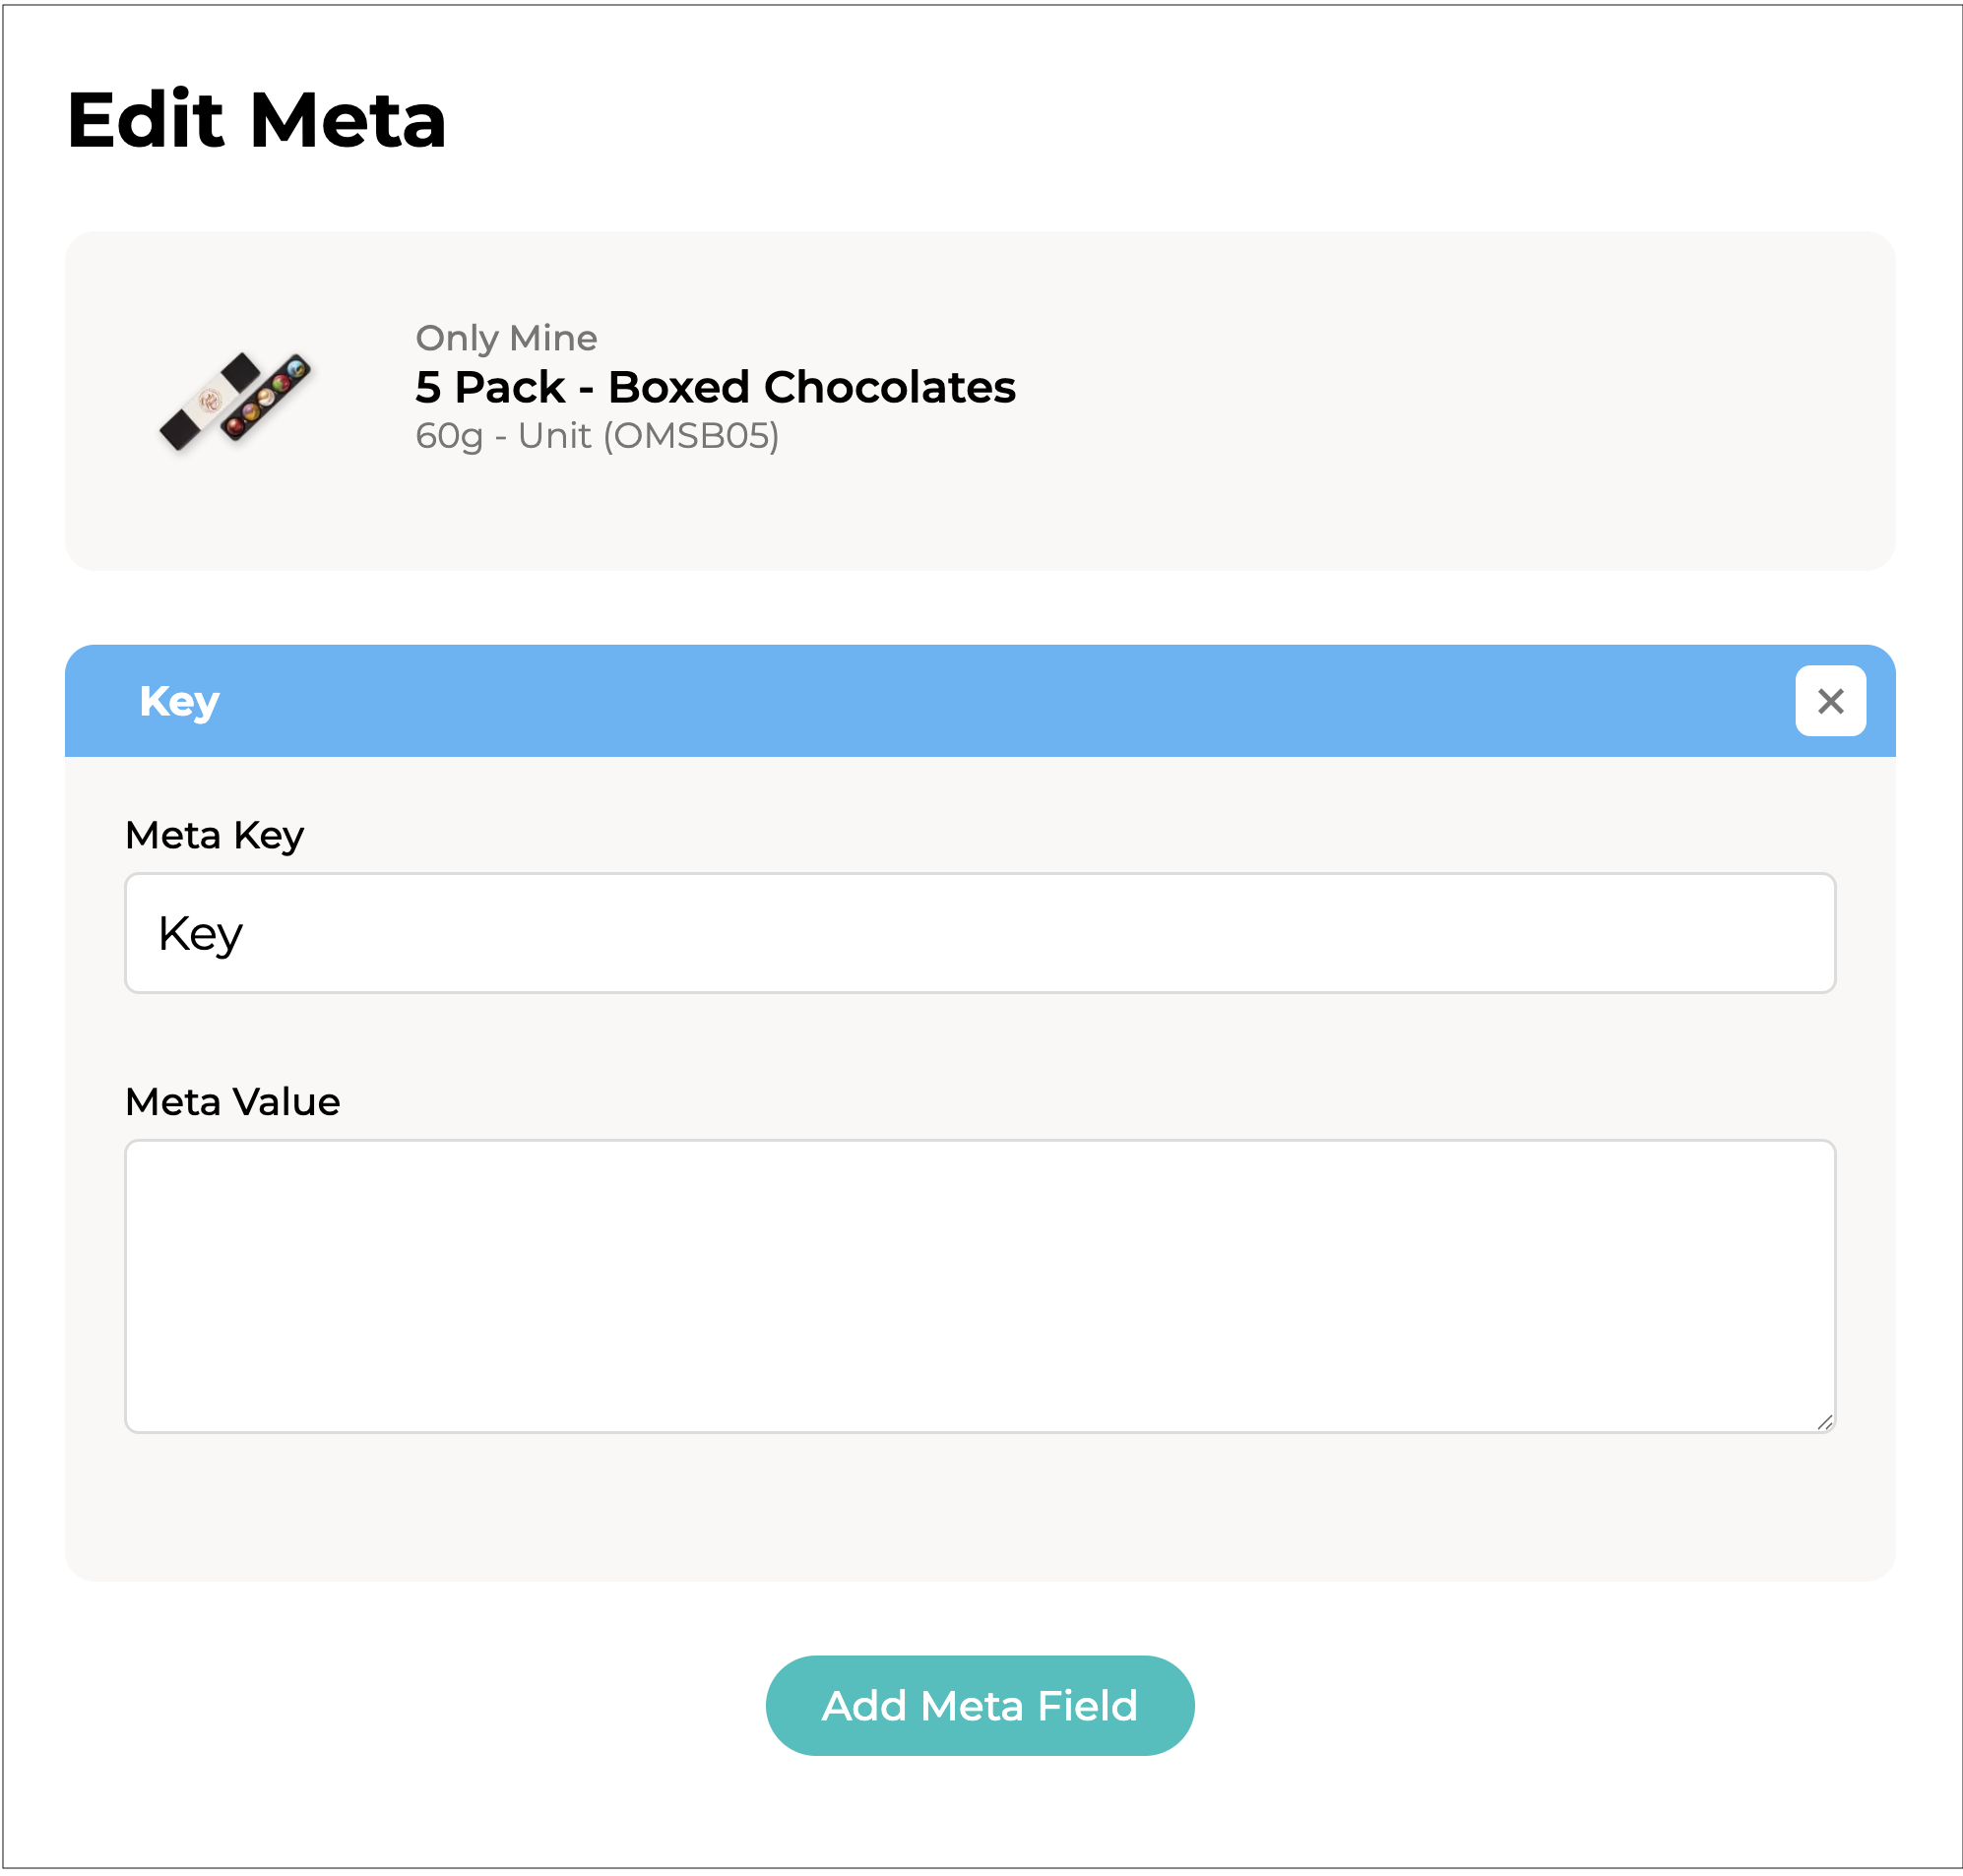Viewport: 1963px width, 1876px height.
Task: Select the Only Mine brand label
Action: pyautogui.click(x=506, y=338)
